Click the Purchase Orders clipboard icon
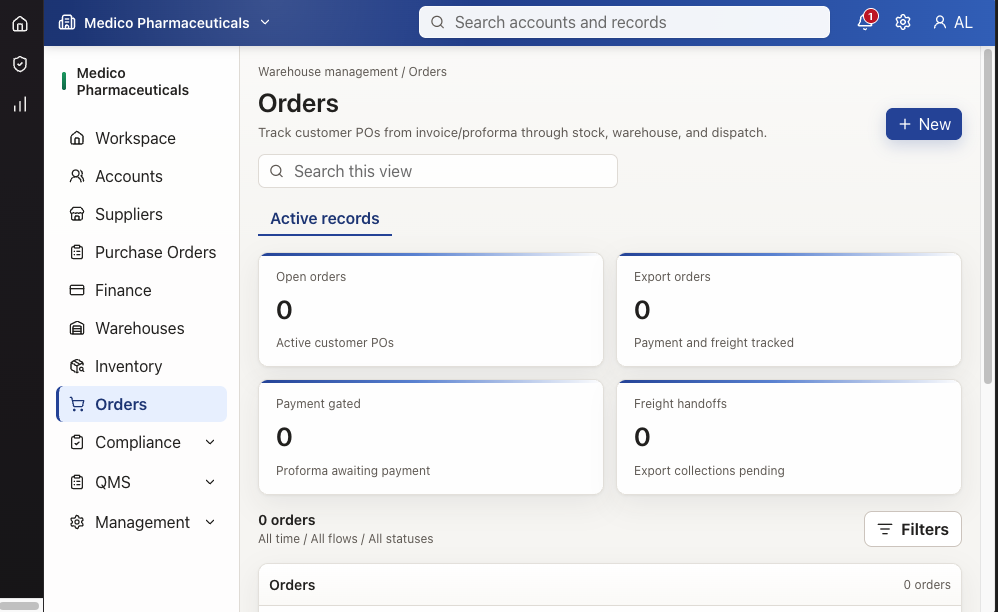Viewport: 998px width, 612px height. pos(77,252)
